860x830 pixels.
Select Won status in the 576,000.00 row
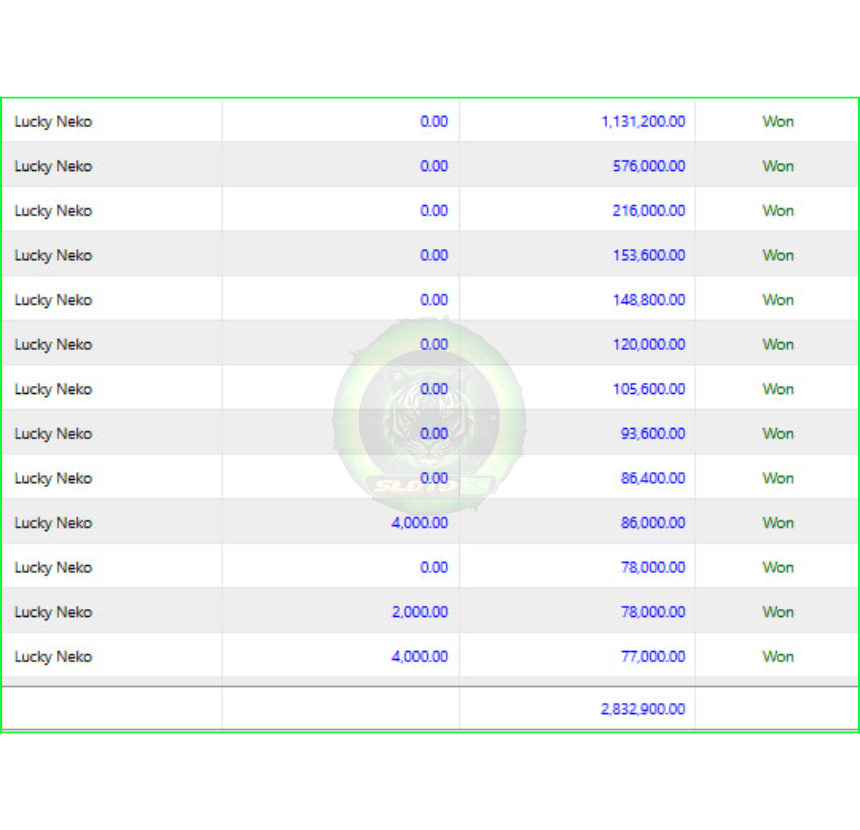(x=778, y=166)
